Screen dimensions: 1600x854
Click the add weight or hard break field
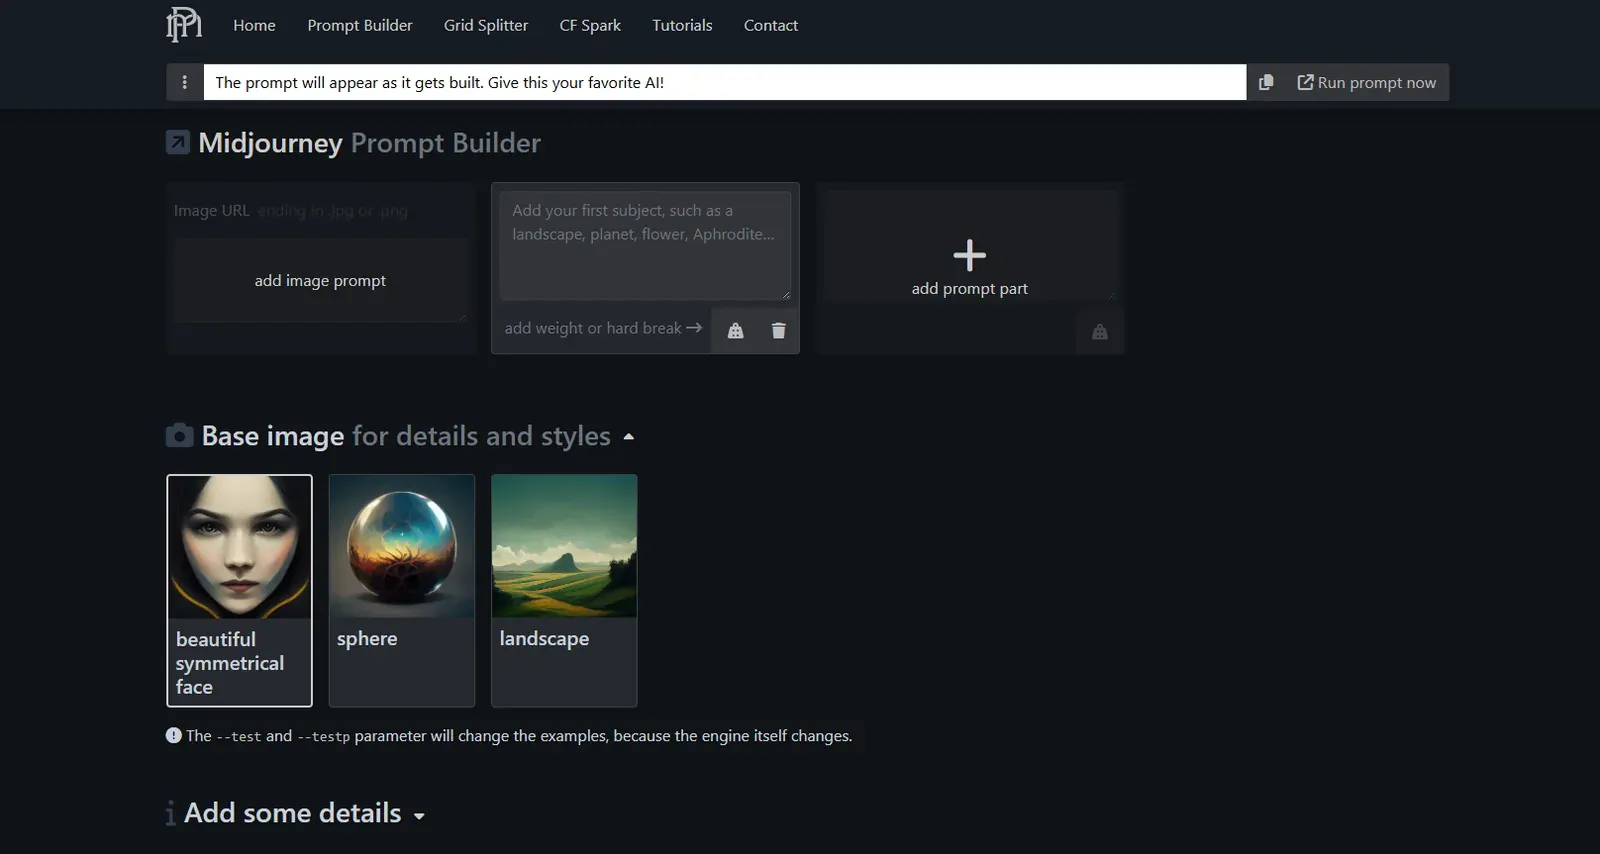(603, 328)
